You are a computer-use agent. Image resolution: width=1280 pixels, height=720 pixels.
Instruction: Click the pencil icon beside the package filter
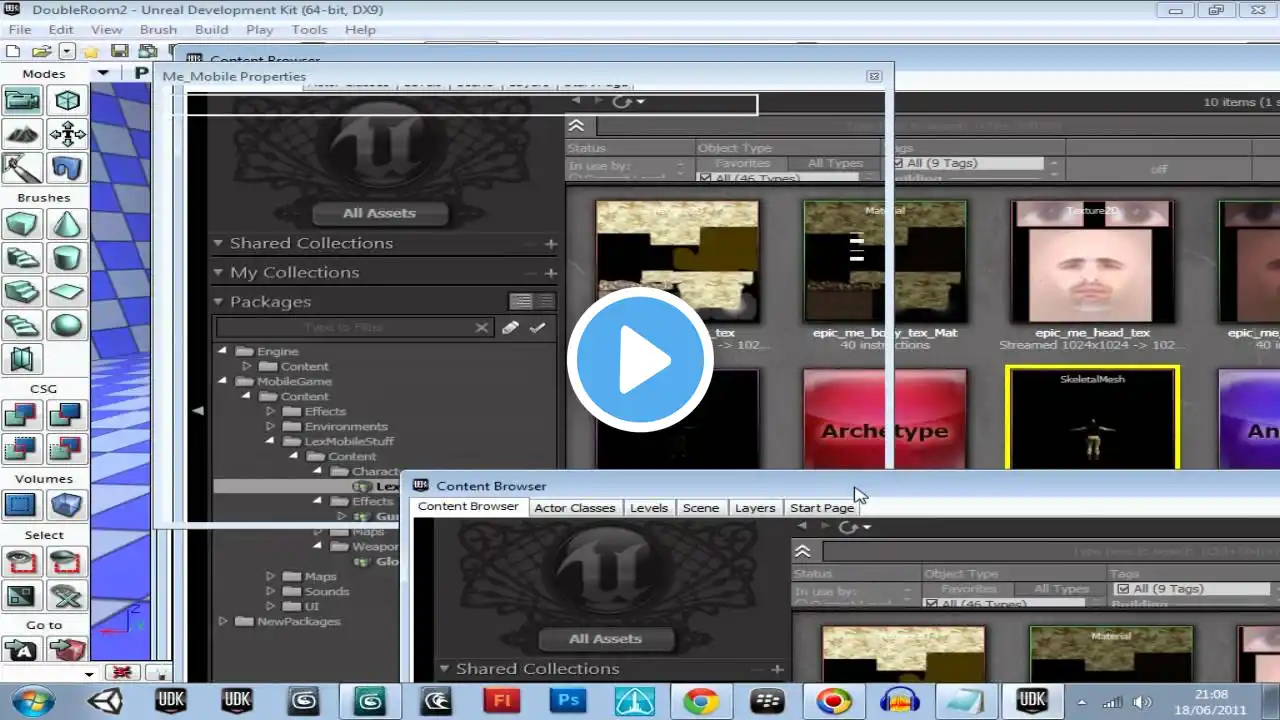(x=510, y=328)
